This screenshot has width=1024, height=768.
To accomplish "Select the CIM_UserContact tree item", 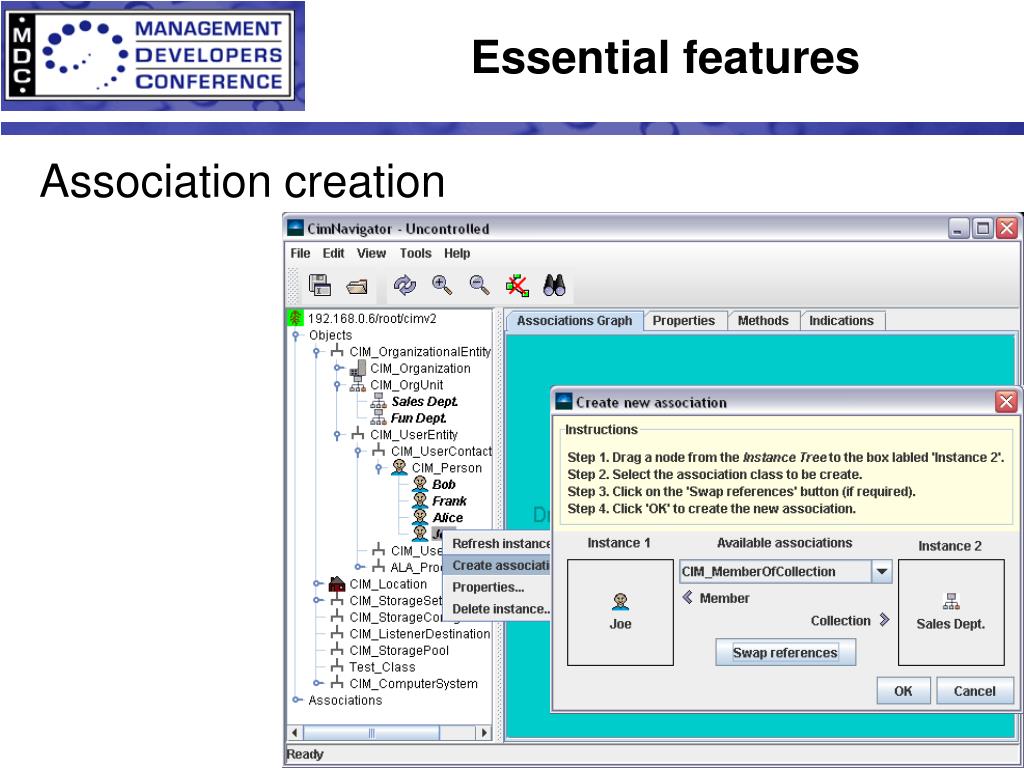I will click(441, 451).
